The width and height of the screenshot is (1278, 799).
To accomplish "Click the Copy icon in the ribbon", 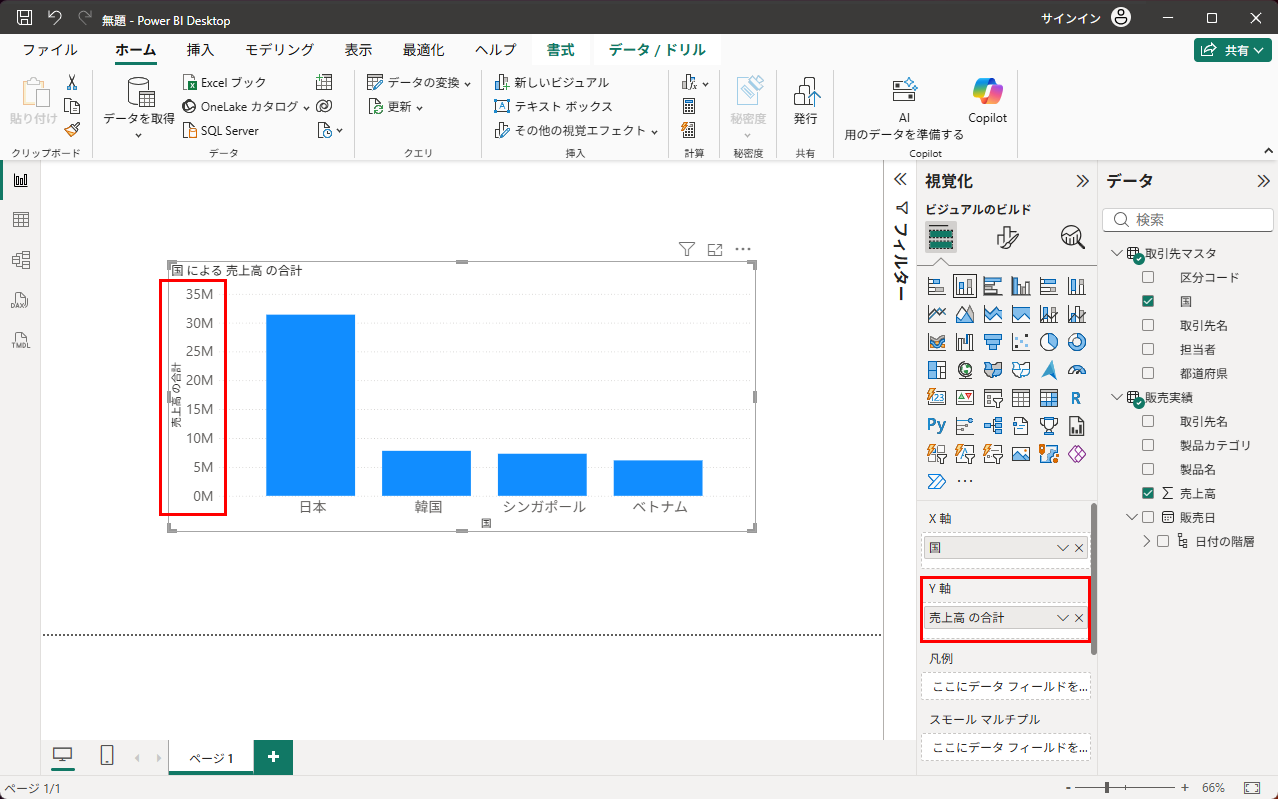I will [72, 106].
